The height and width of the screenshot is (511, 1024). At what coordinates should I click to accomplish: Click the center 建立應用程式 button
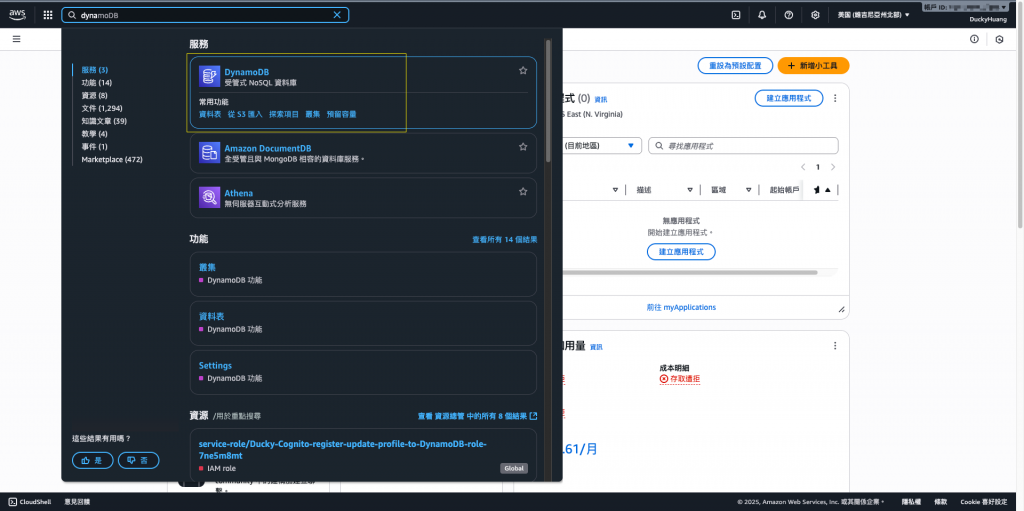(681, 252)
